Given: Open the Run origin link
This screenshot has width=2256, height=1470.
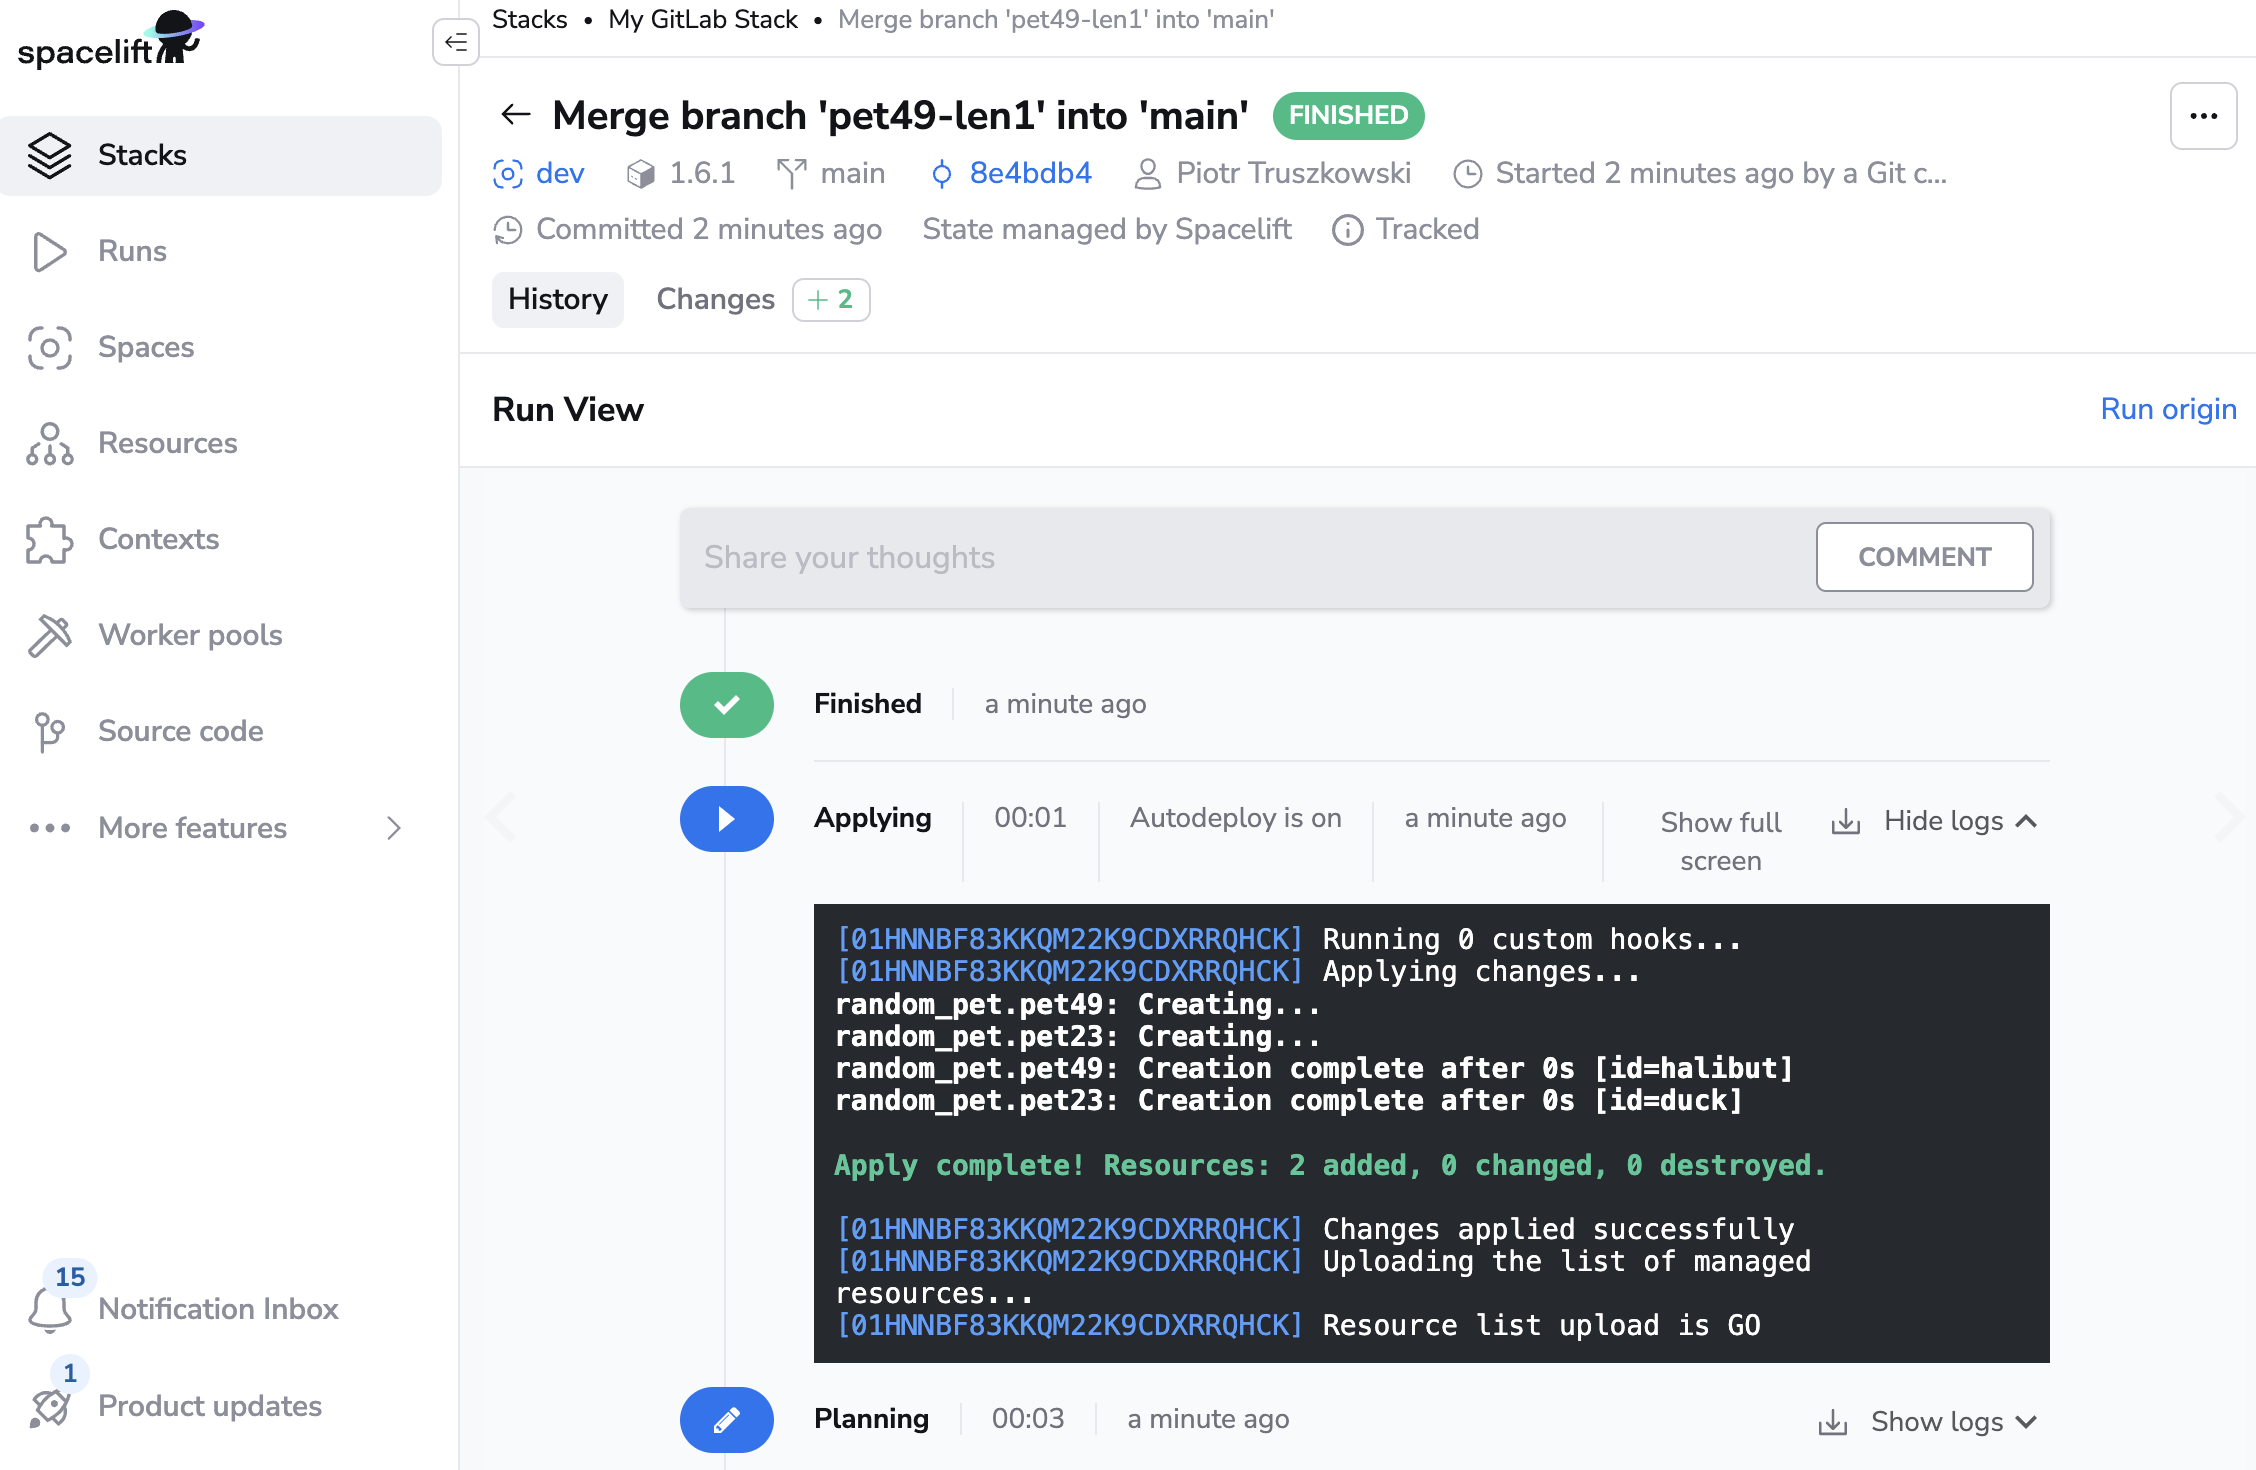Looking at the screenshot, I should tap(2168, 409).
